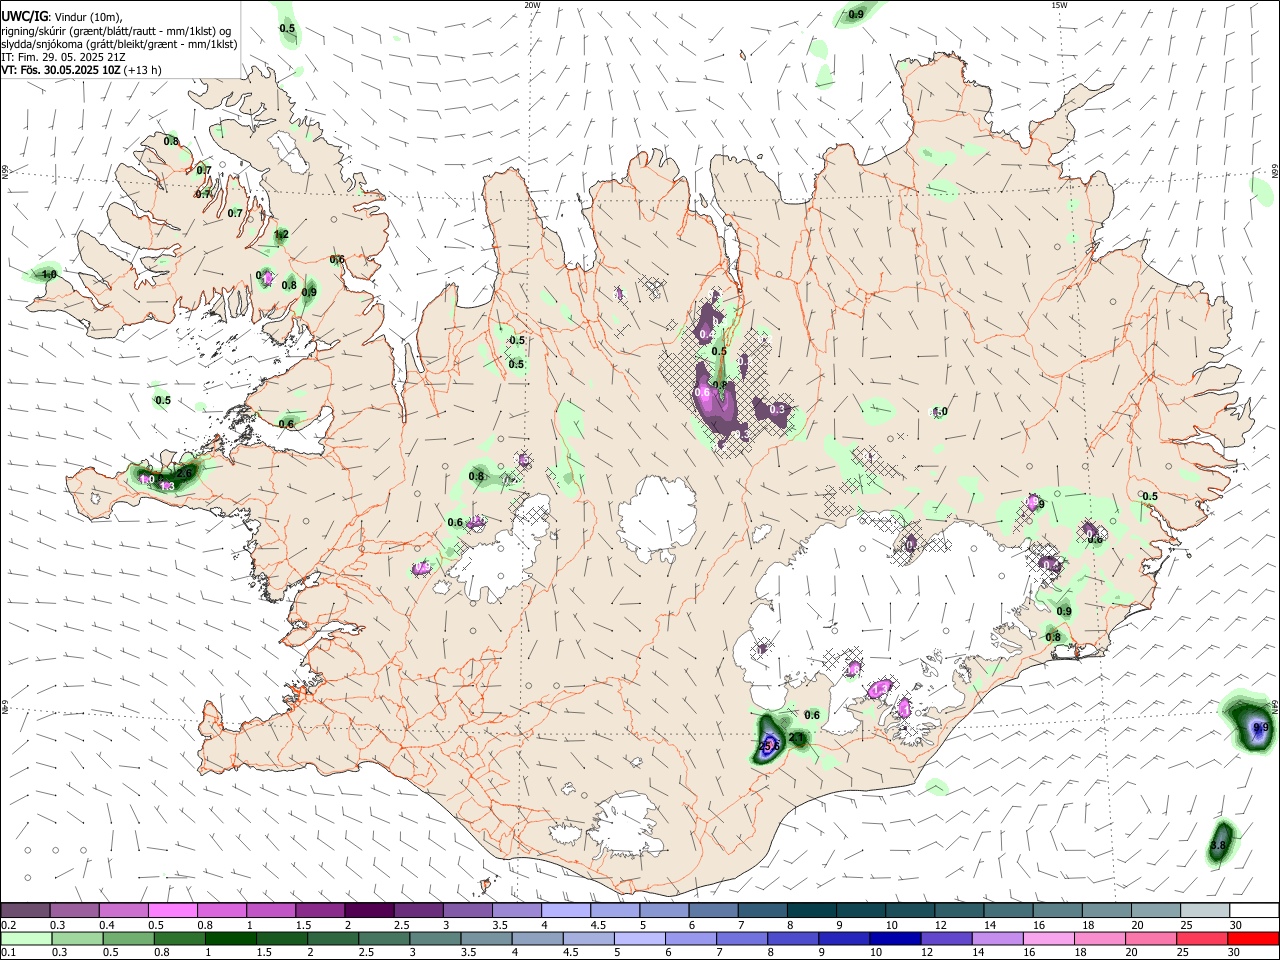
Task: Click the 'rigning/skúrir (grænt/blátt/rautt' legend description line
Action: pyautogui.click(x=115, y=30)
